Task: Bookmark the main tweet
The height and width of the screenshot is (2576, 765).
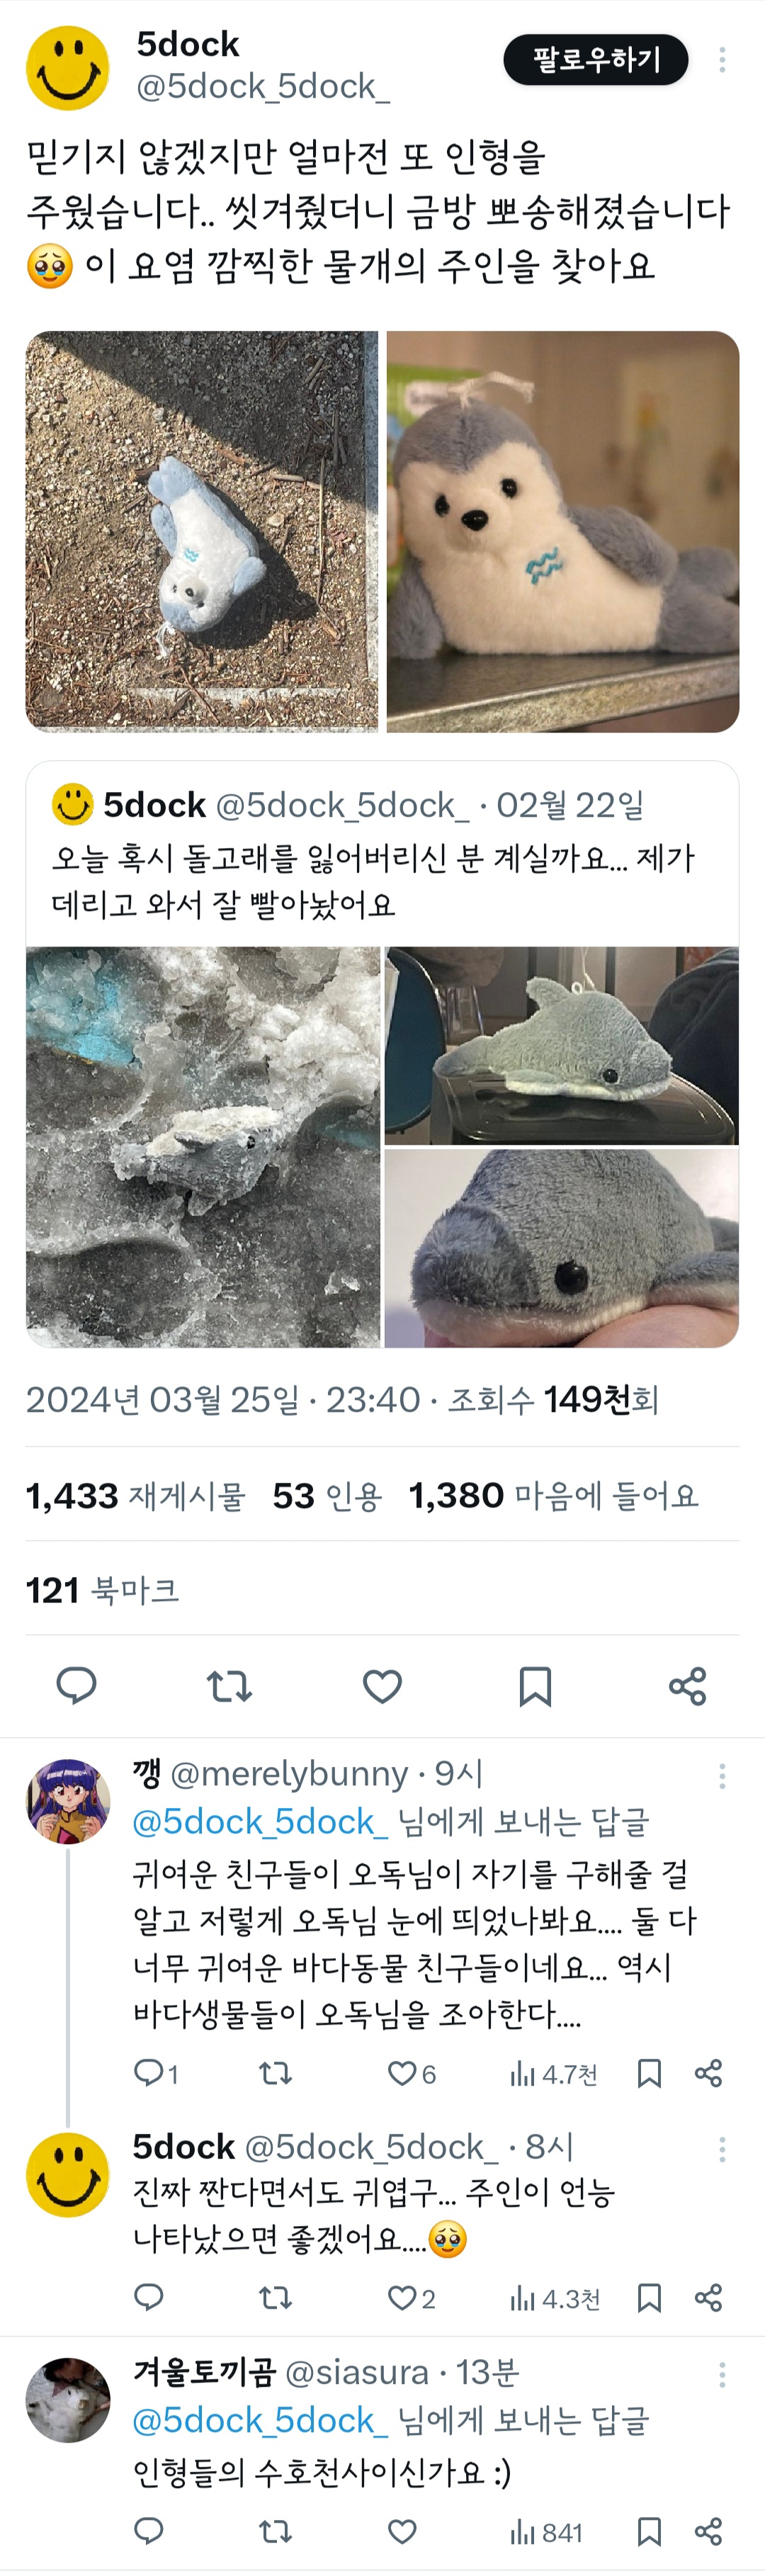Action: click(535, 1686)
